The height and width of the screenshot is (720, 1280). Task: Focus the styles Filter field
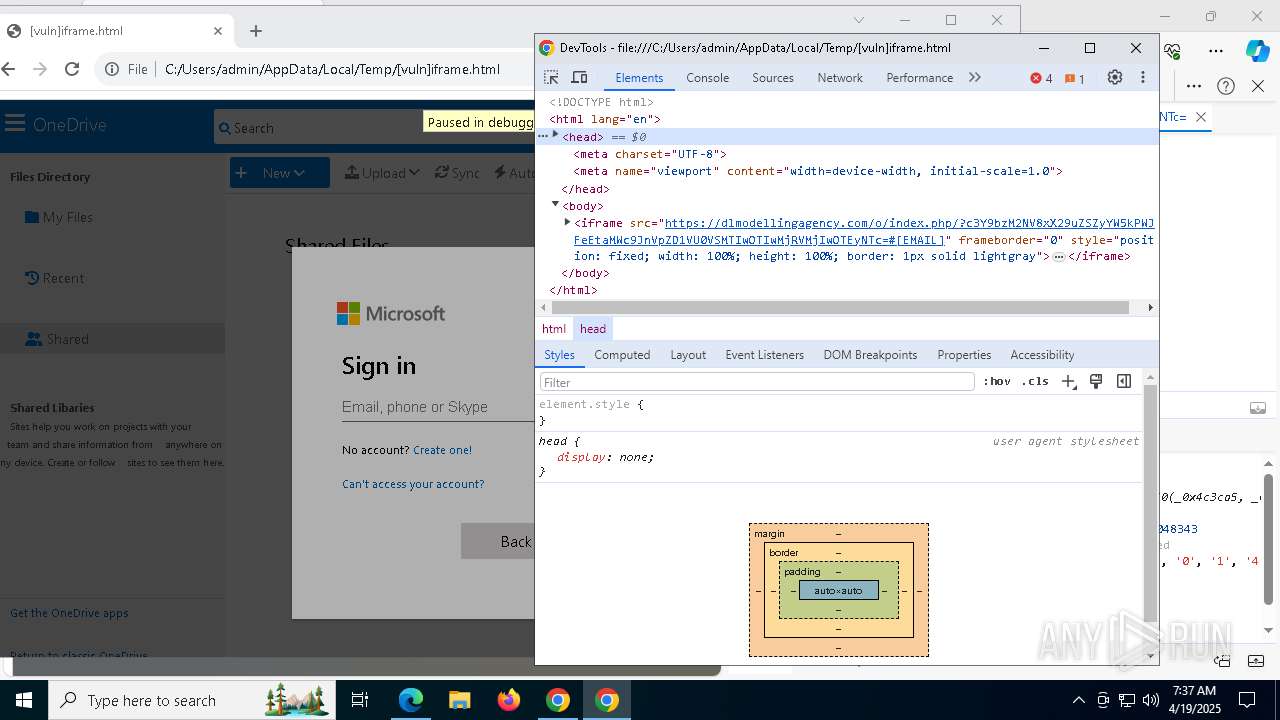click(757, 382)
